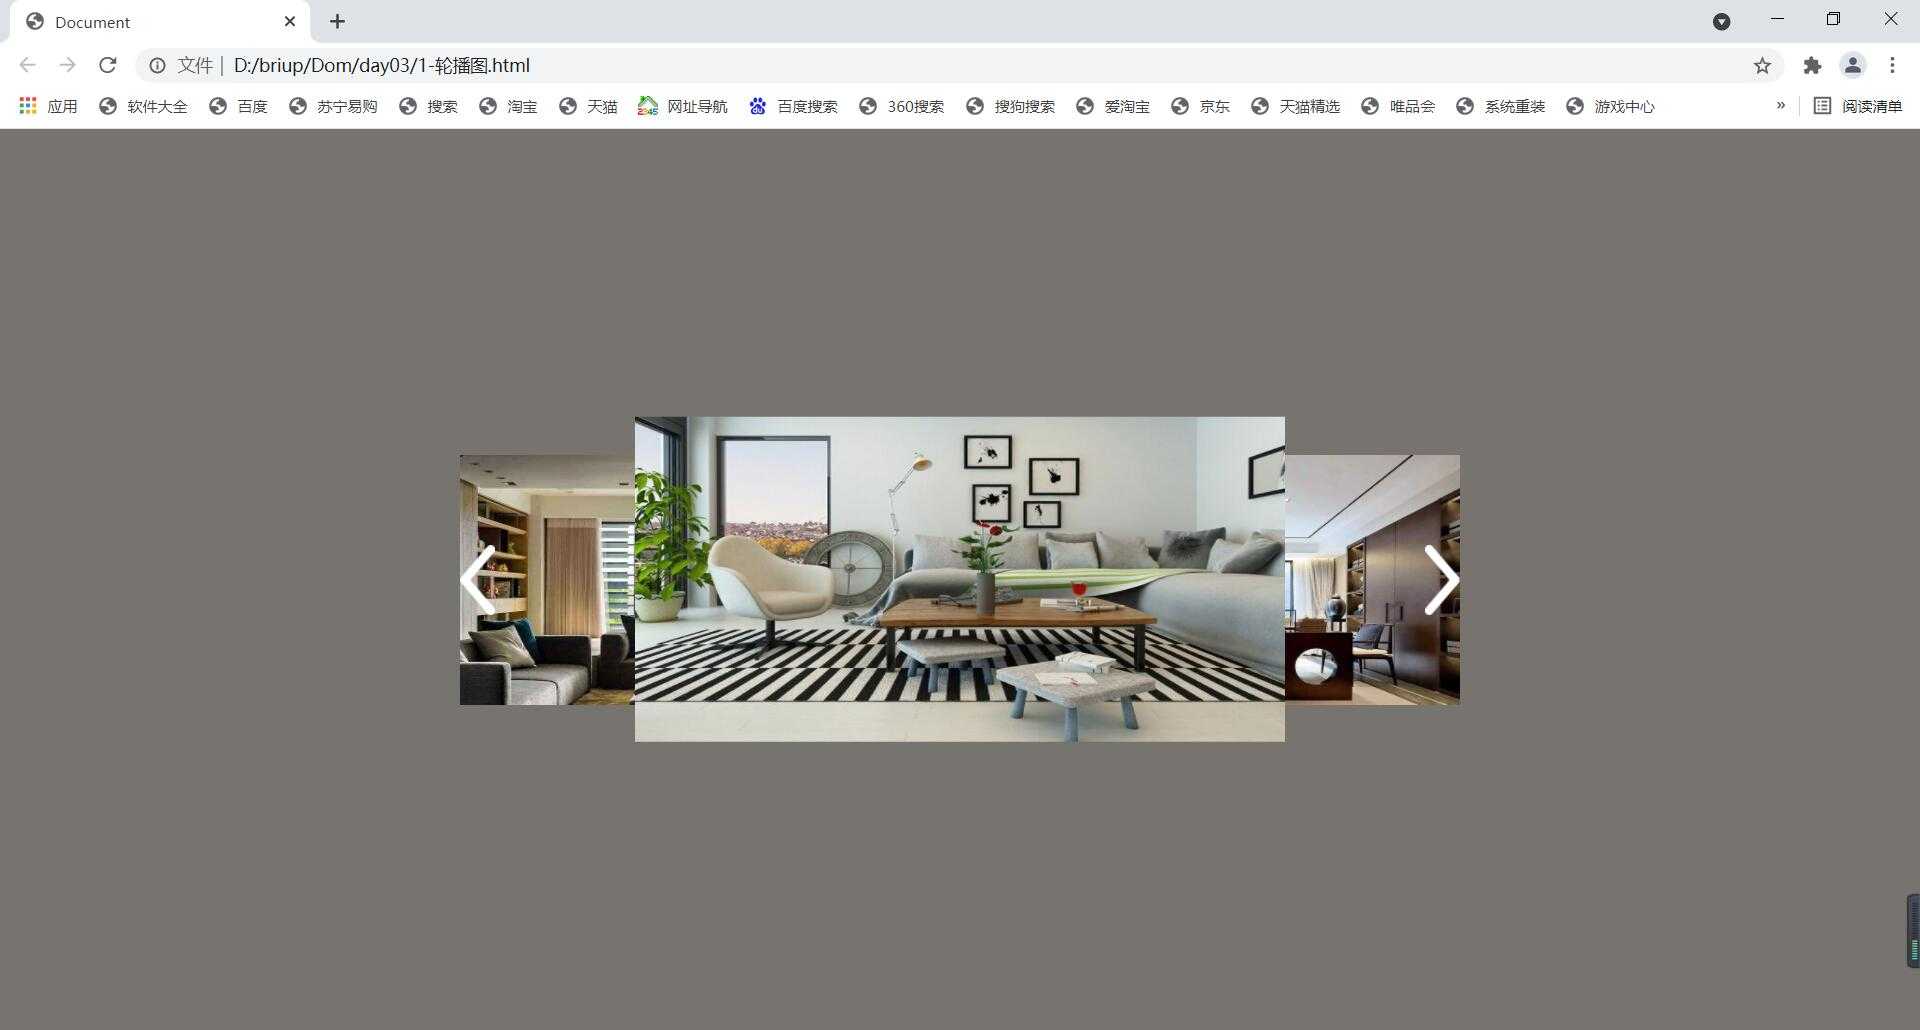Click the previous slide arrow on the carousel

(478, 580)
